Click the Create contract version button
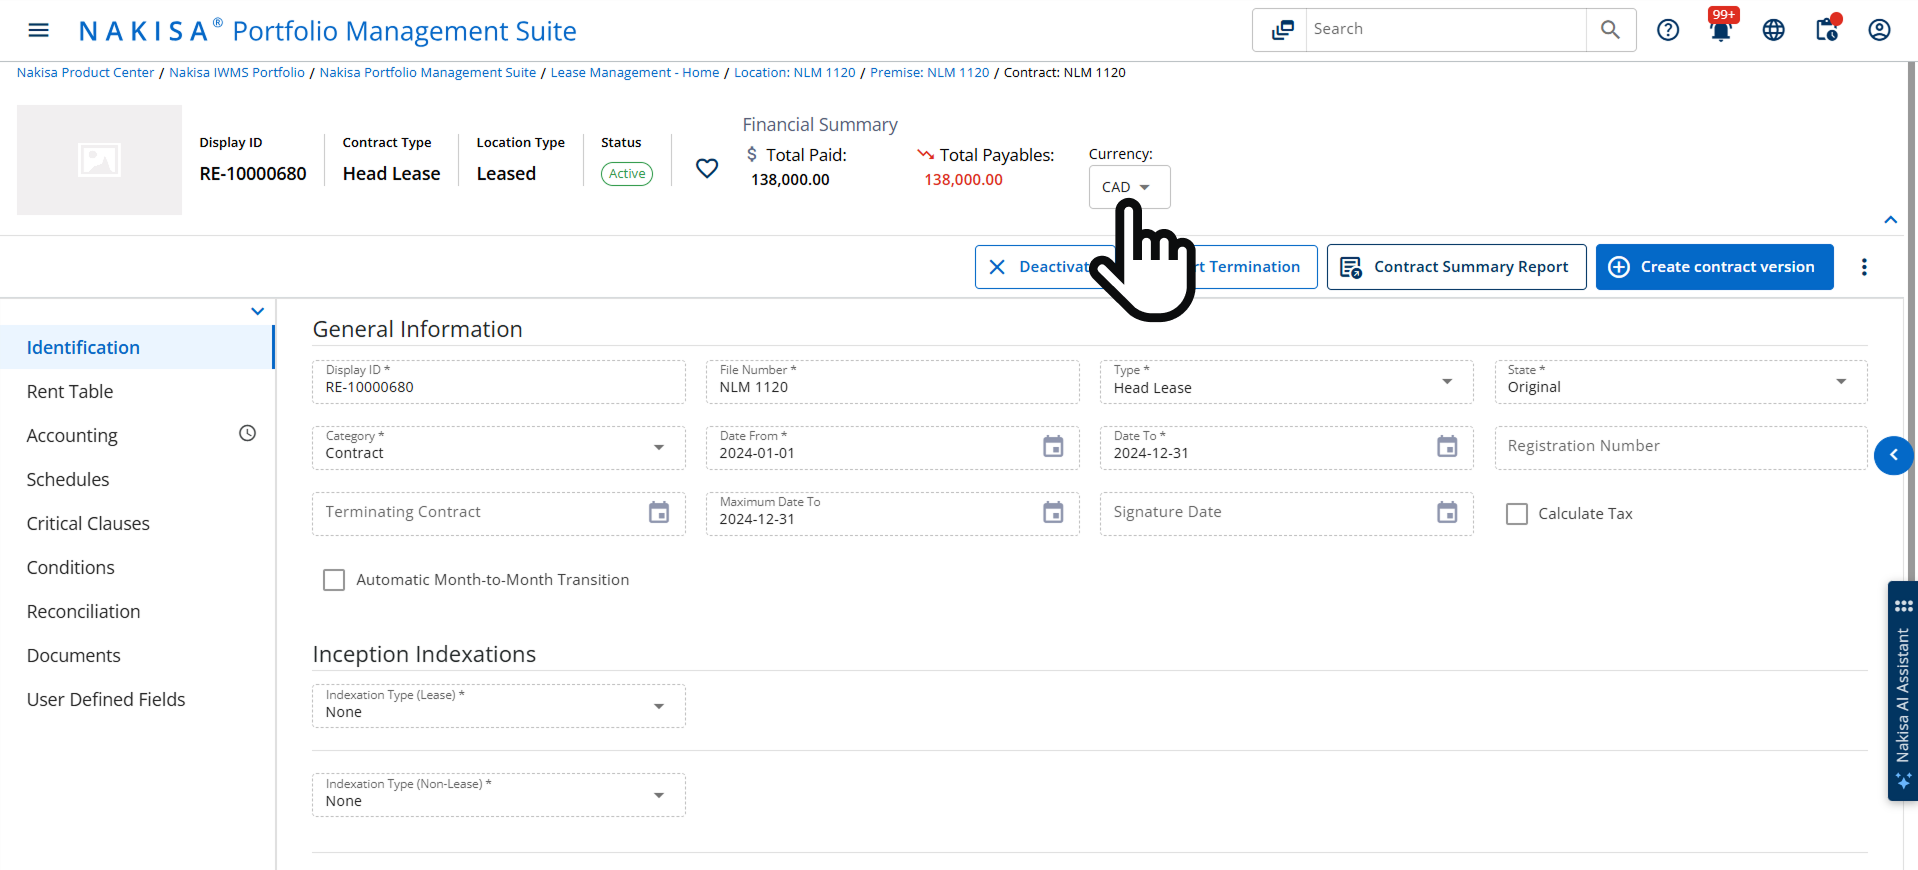The width and height of the screenshot is (1918, 870). [x=1714, y=267]
